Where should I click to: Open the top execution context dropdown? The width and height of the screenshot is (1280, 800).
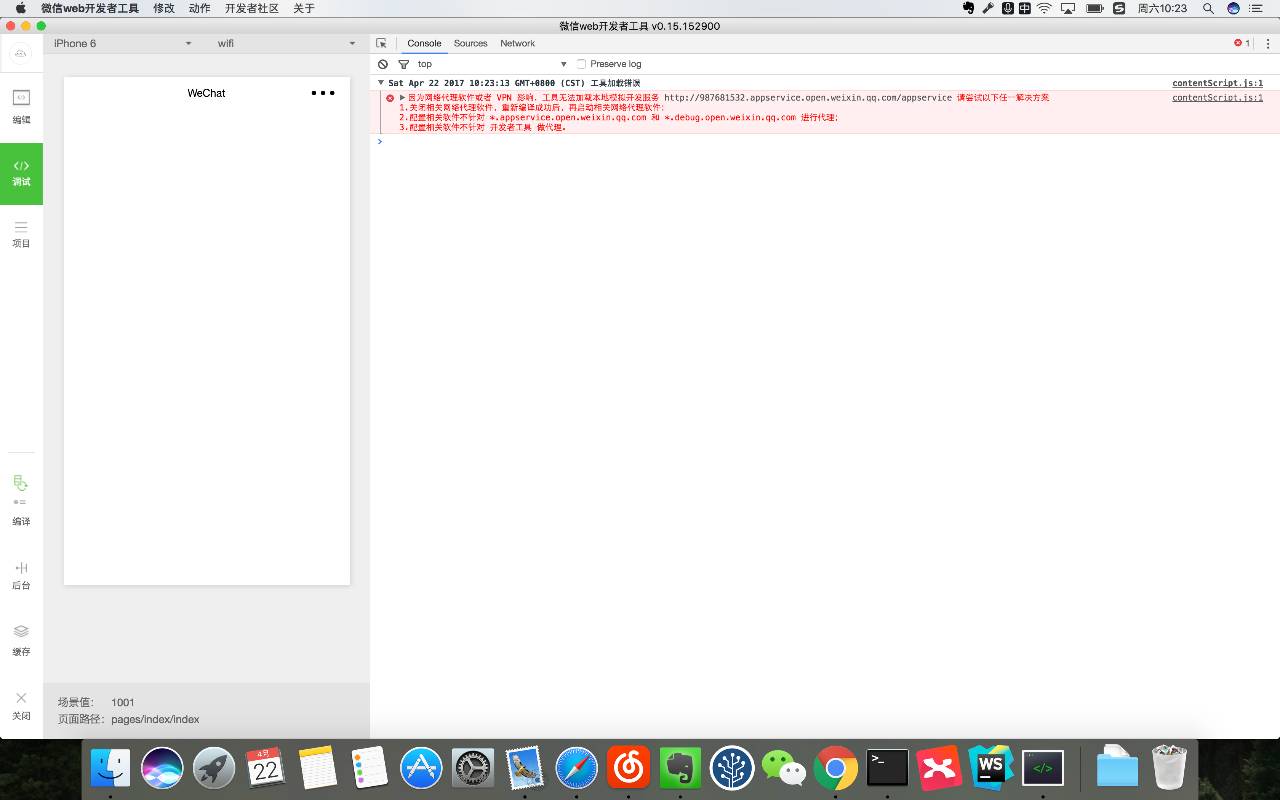491,64
